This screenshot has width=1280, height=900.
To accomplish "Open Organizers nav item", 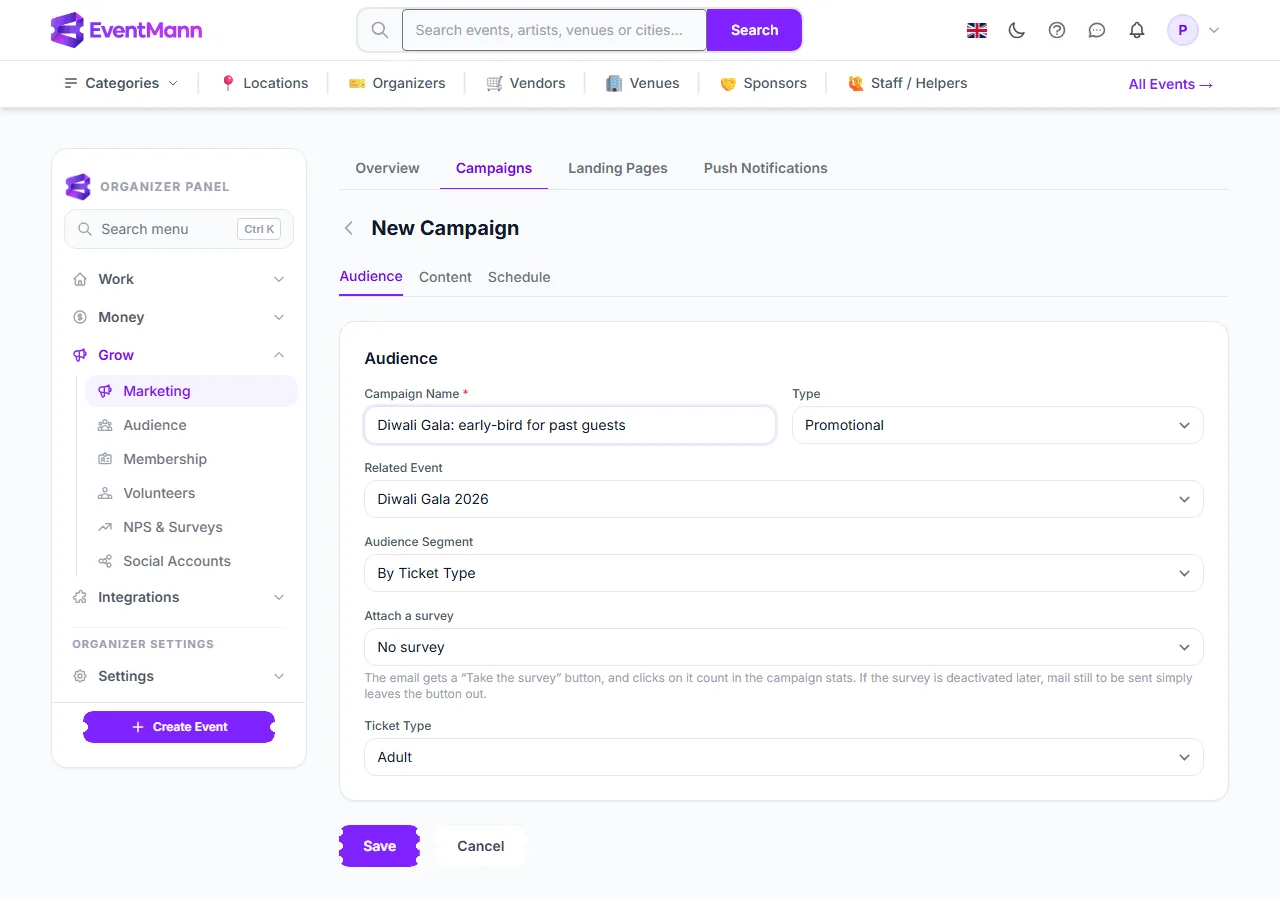I will tap(397, 83).
